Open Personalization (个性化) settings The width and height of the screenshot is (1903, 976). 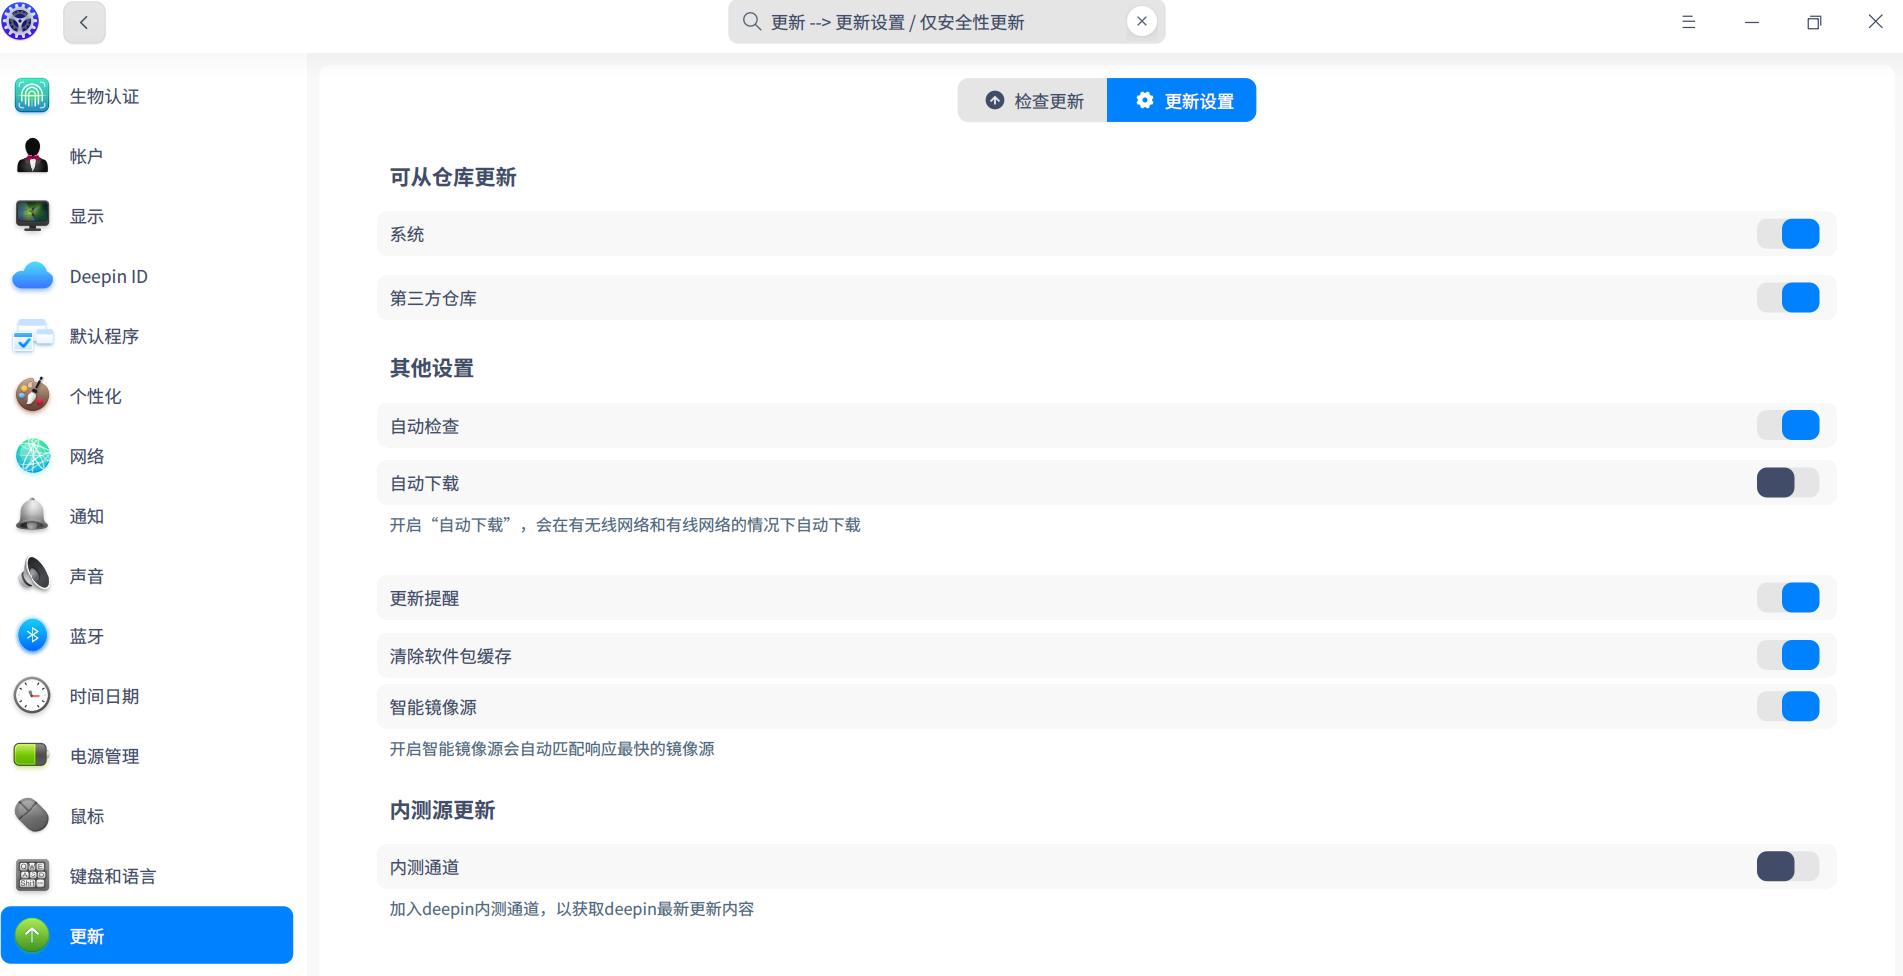(95, 396)
